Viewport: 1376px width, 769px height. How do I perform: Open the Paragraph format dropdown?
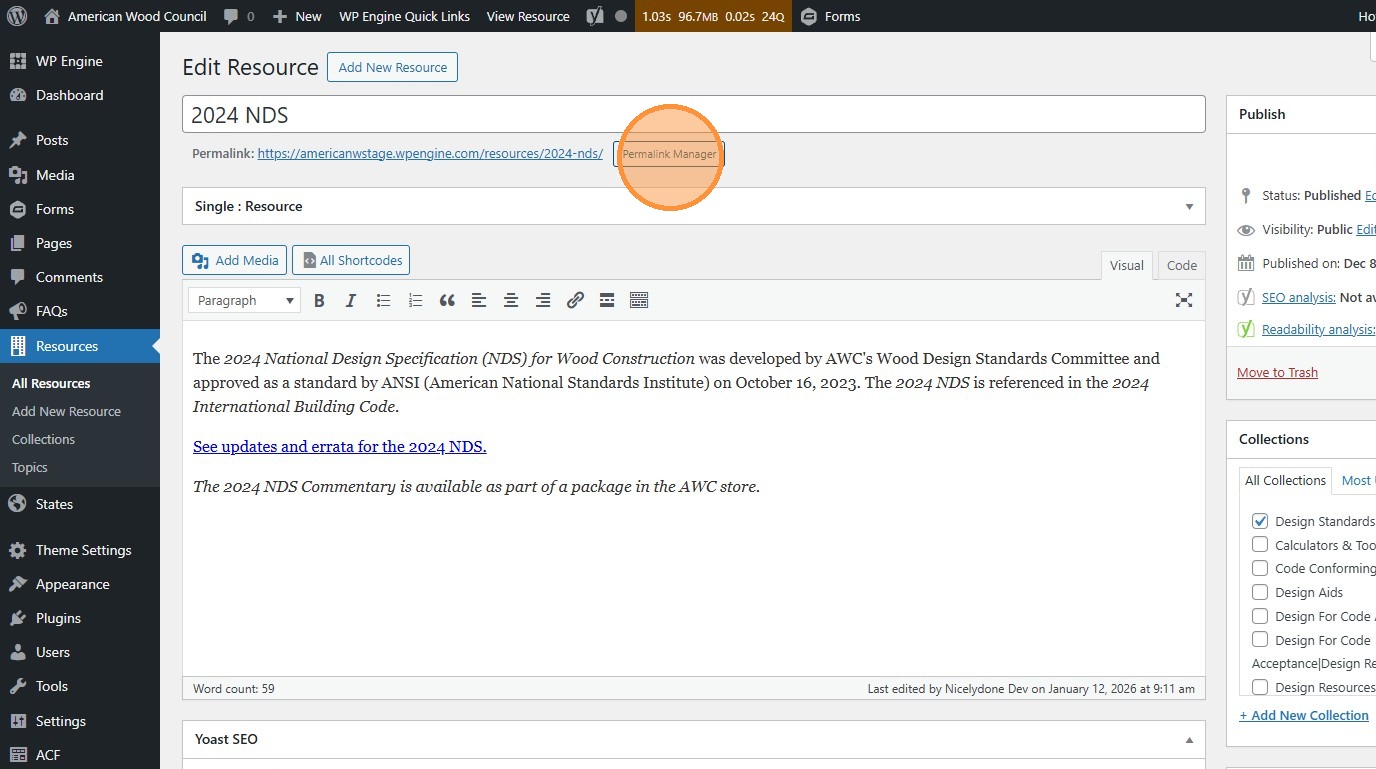coord(244,300)
